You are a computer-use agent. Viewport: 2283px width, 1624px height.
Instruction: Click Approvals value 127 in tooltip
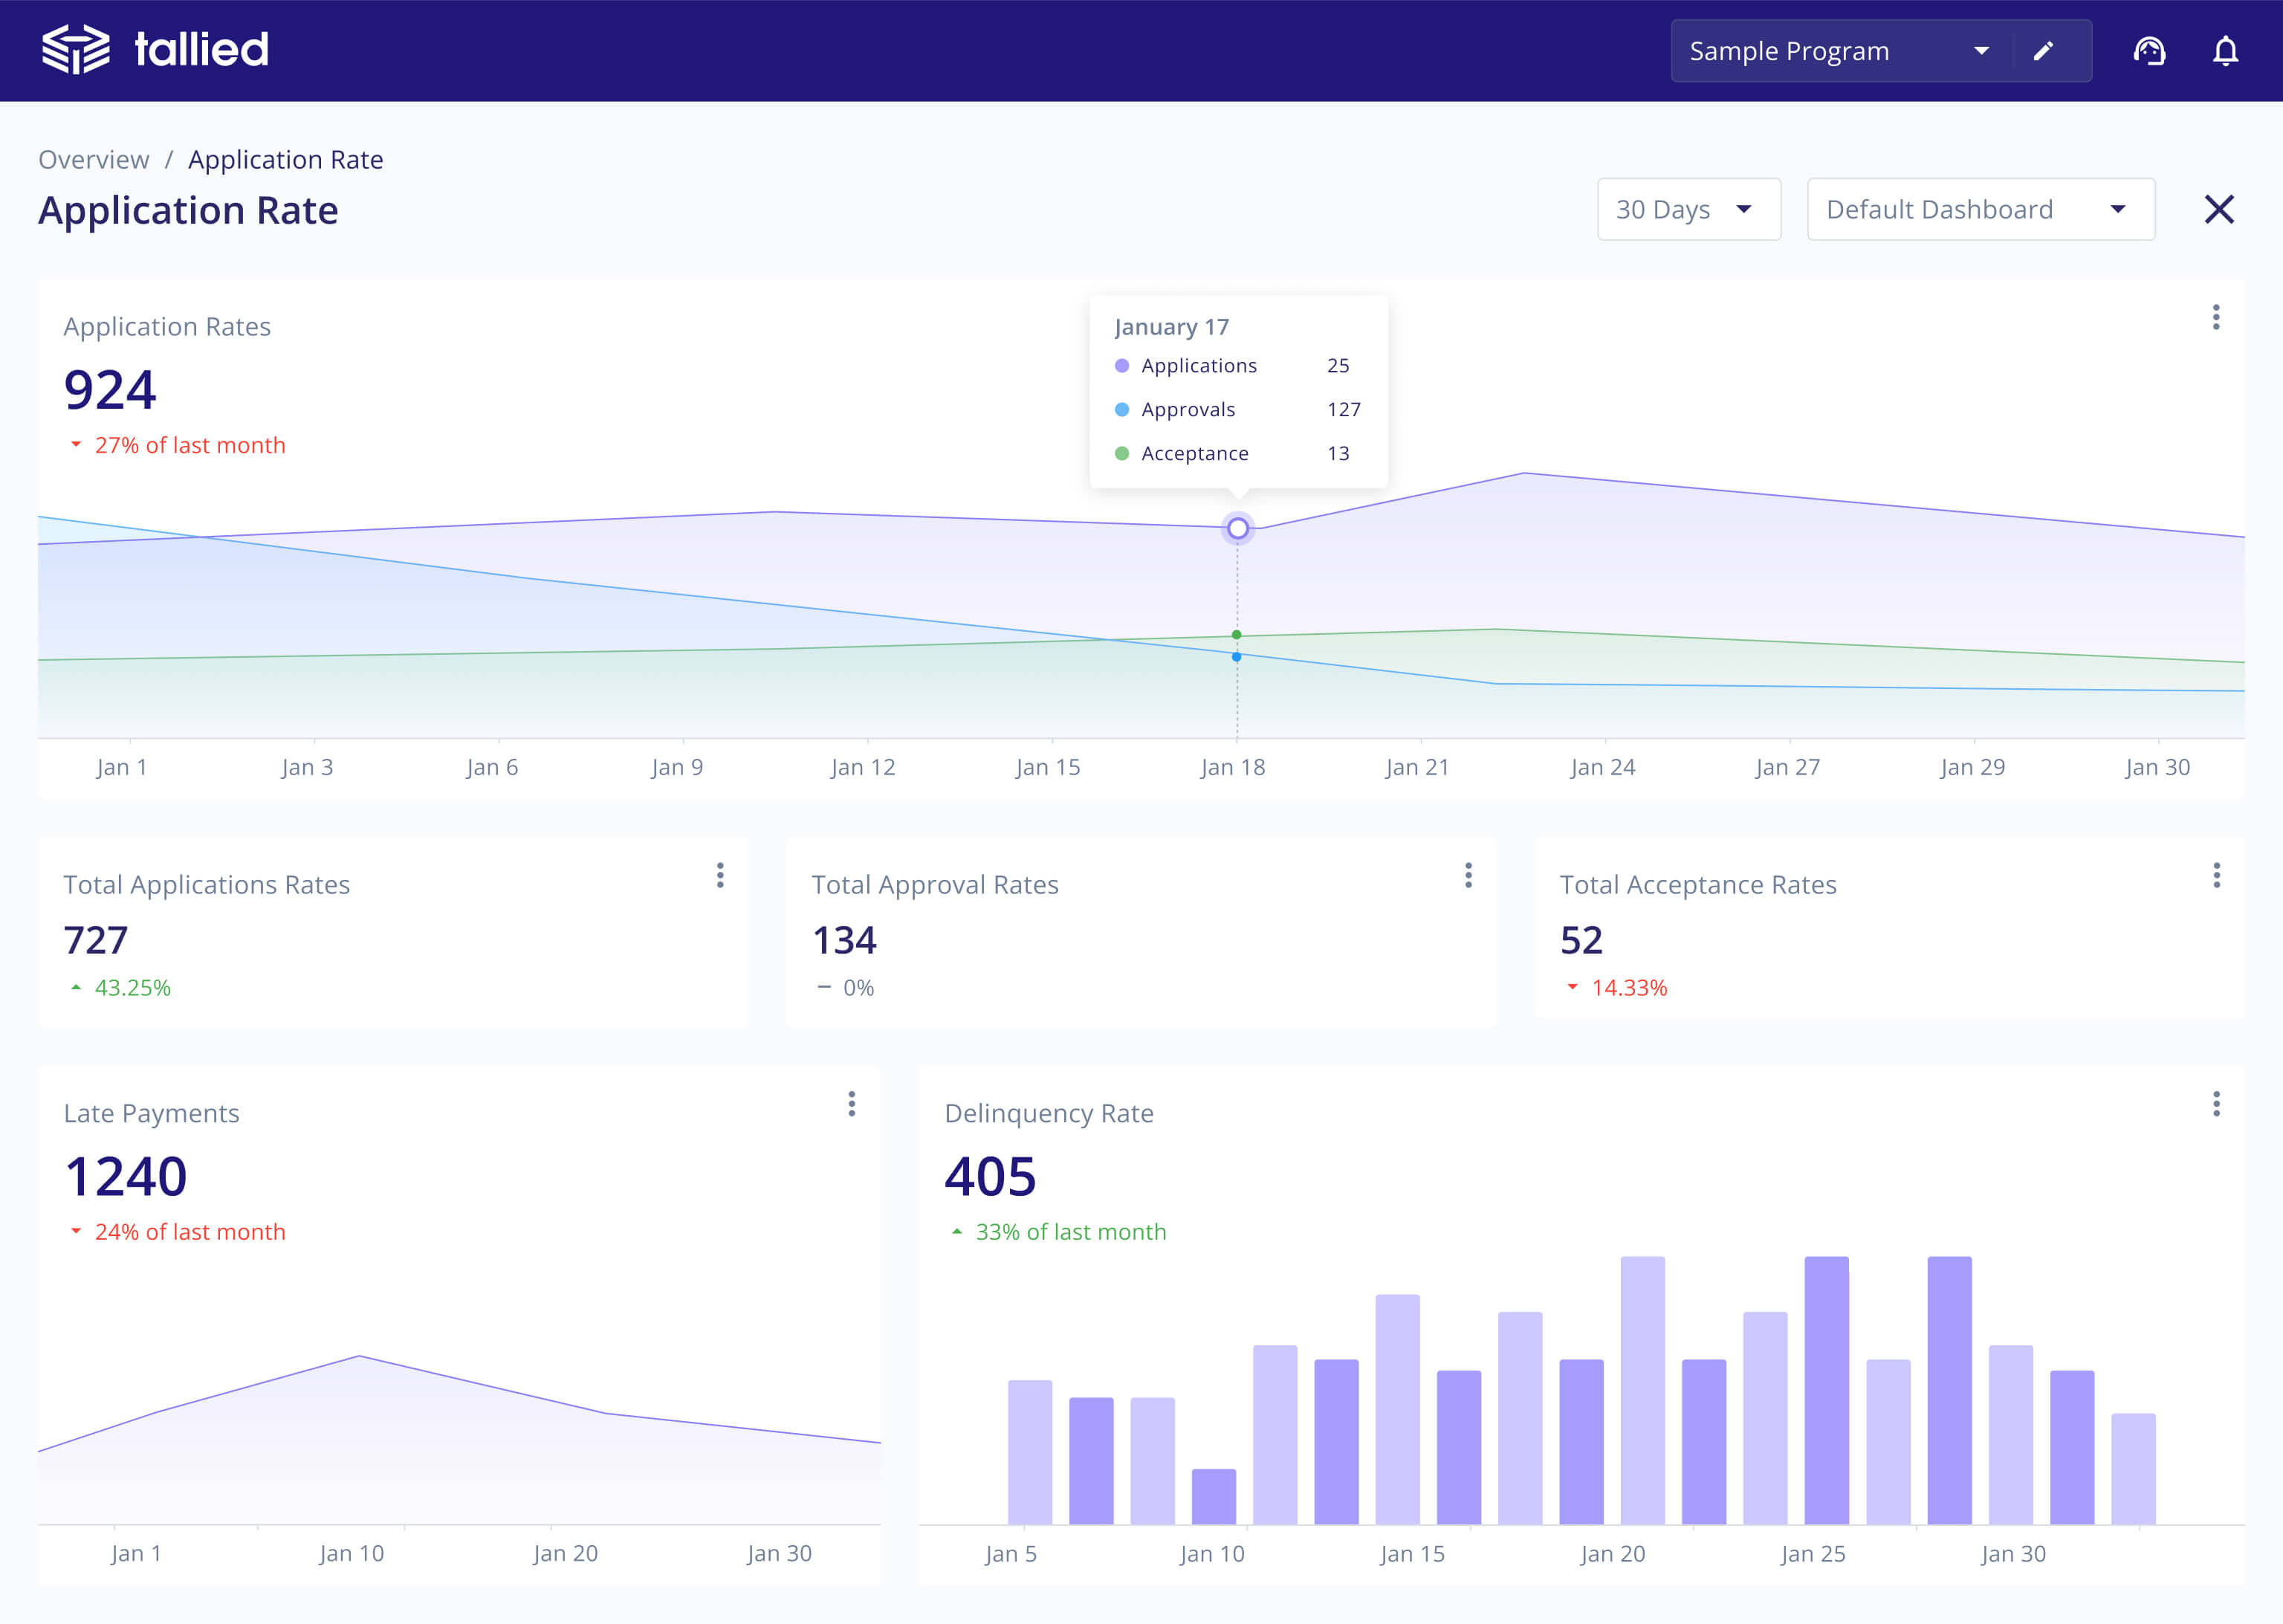click(1343, 410)
